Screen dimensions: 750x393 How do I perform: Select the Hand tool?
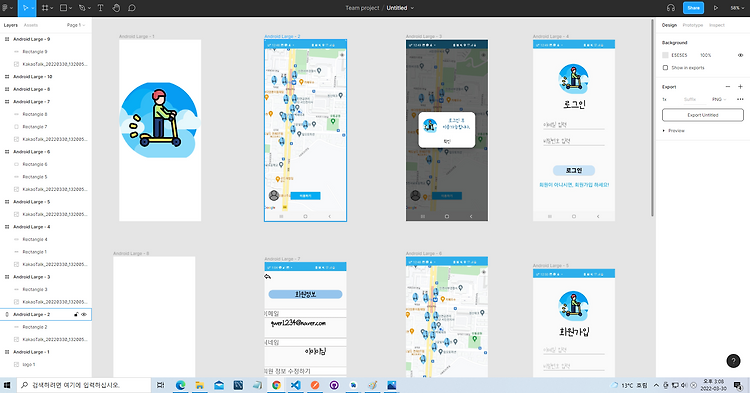point(116,8)
